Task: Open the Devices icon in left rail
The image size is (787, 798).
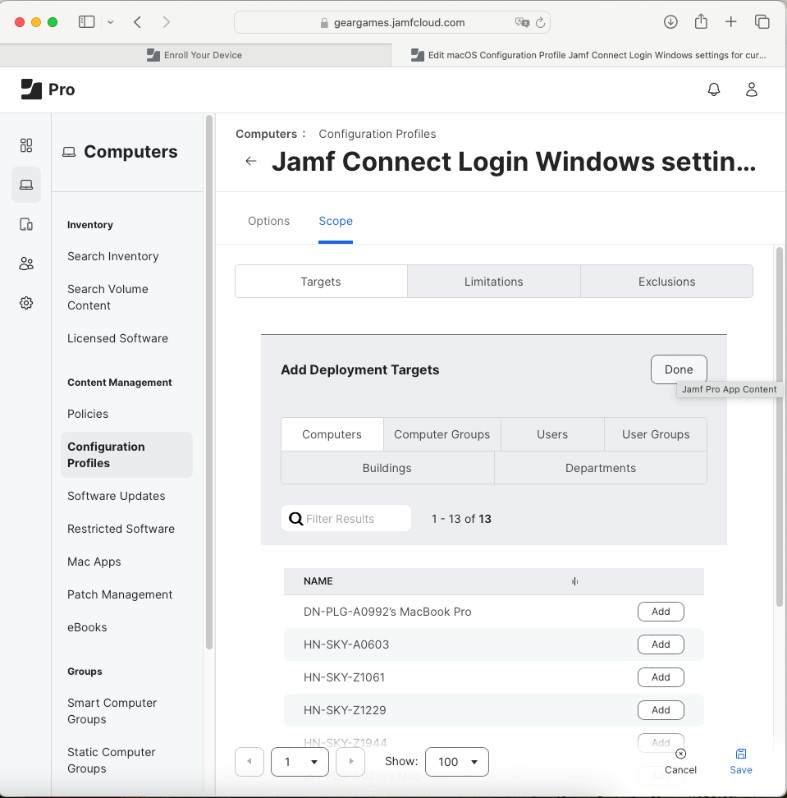Action: point(26,224)
